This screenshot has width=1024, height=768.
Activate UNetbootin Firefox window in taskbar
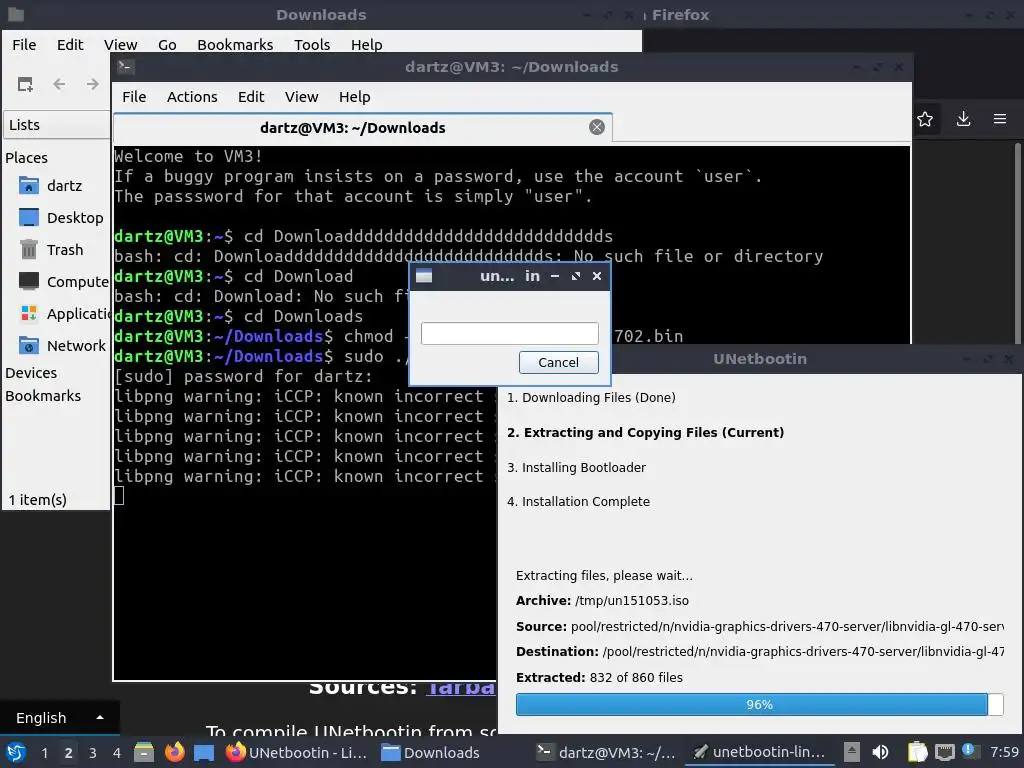coord(296,752)
